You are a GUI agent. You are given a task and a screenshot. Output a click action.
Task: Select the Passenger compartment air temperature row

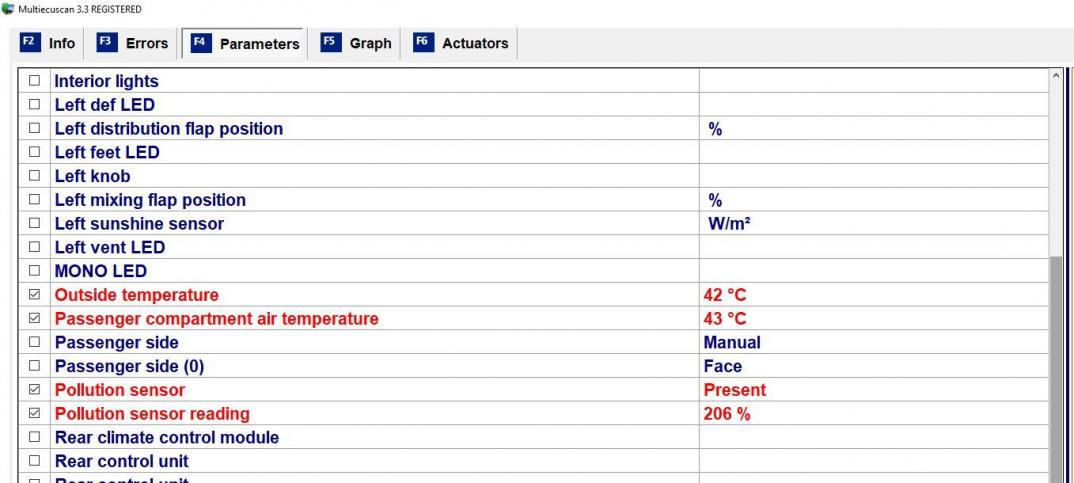point(533,319)
